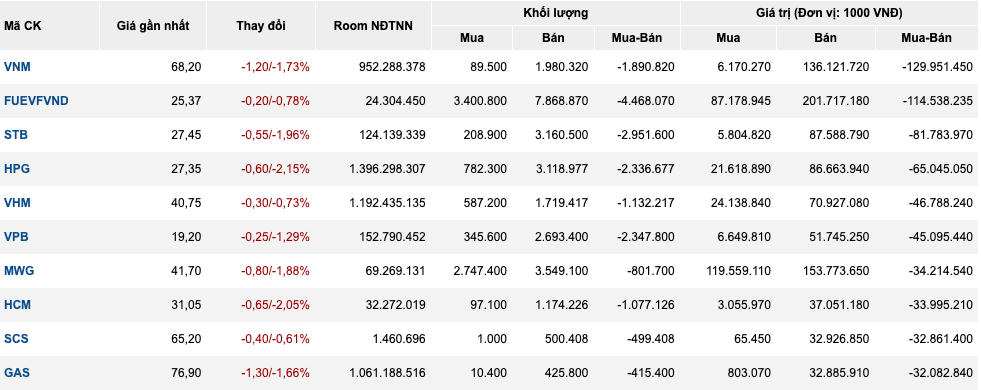The width and height of the screenshot is (981, 390).
Task: Open the SCS stock ticker link
Action: (16, 339)
